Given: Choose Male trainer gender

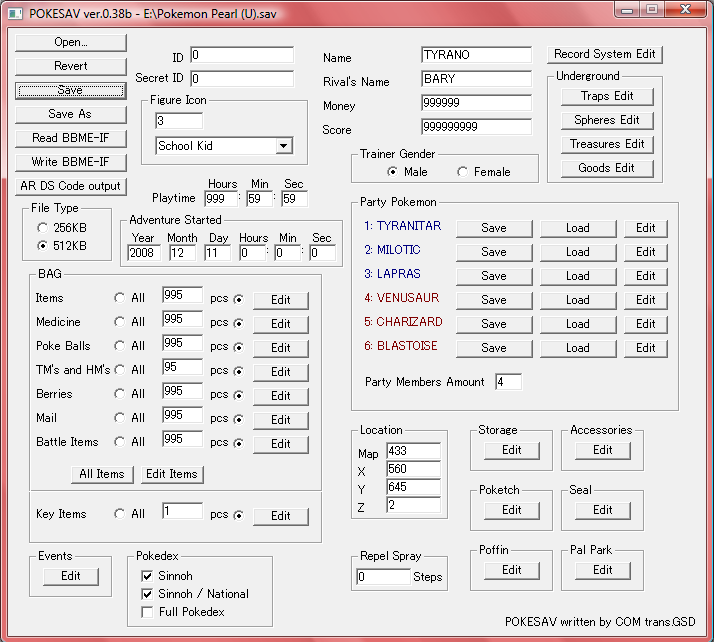Looking at the screenshot, I should tap(392, 172).
